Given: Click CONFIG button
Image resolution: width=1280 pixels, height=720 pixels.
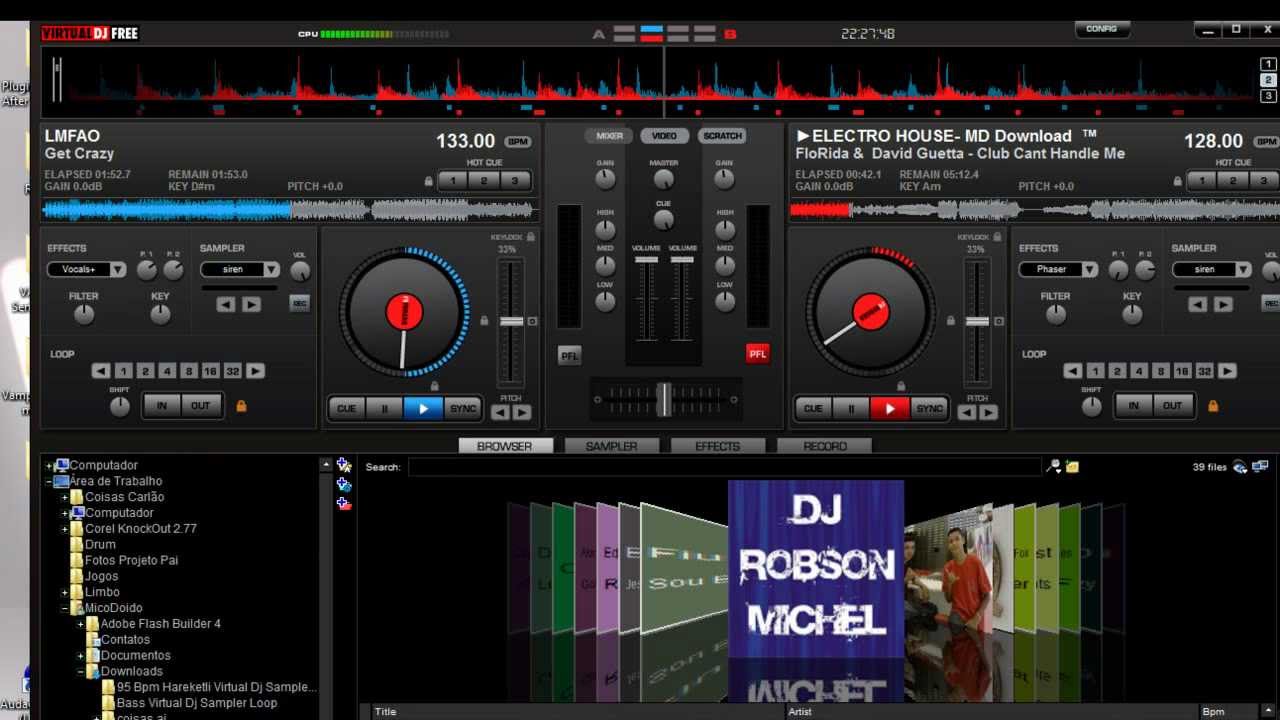Looking at the screenshot, I should coord(1102,29).
